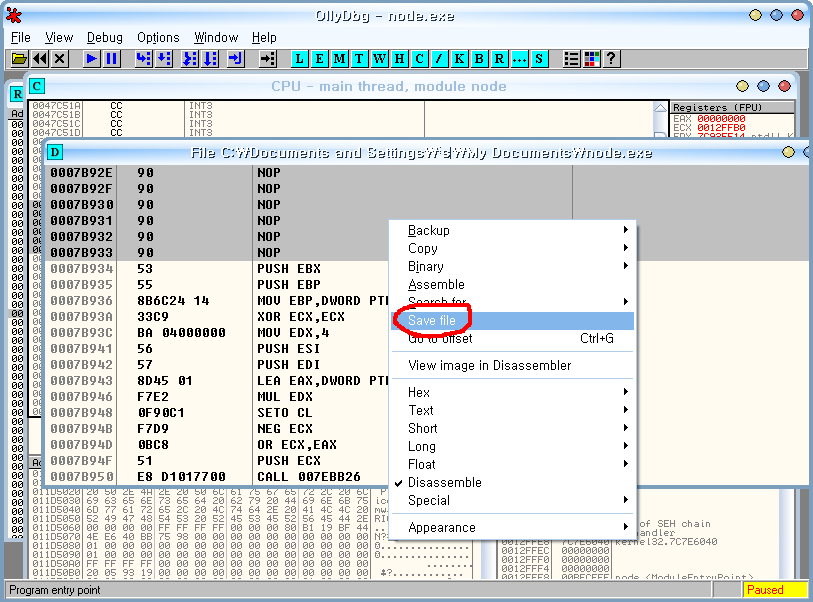Expand the Binary submenu arrow
The width and height of the screenshot is (813, 602).
(626, 266)
